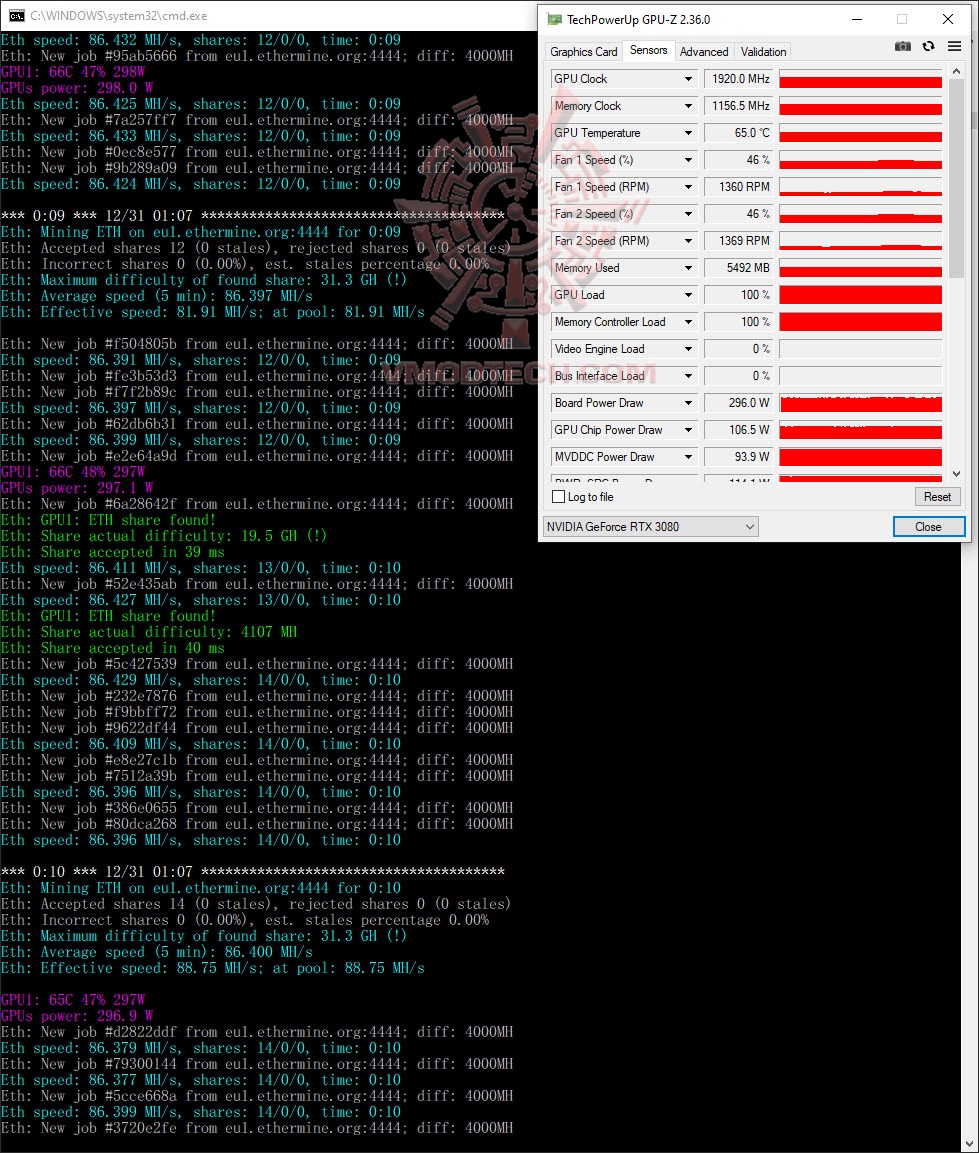The height and width of the screenshot is (1153, 979).
Task: Capture a screenshot with the camera icon
Action: pyautogui.click(x=903, y=46)
